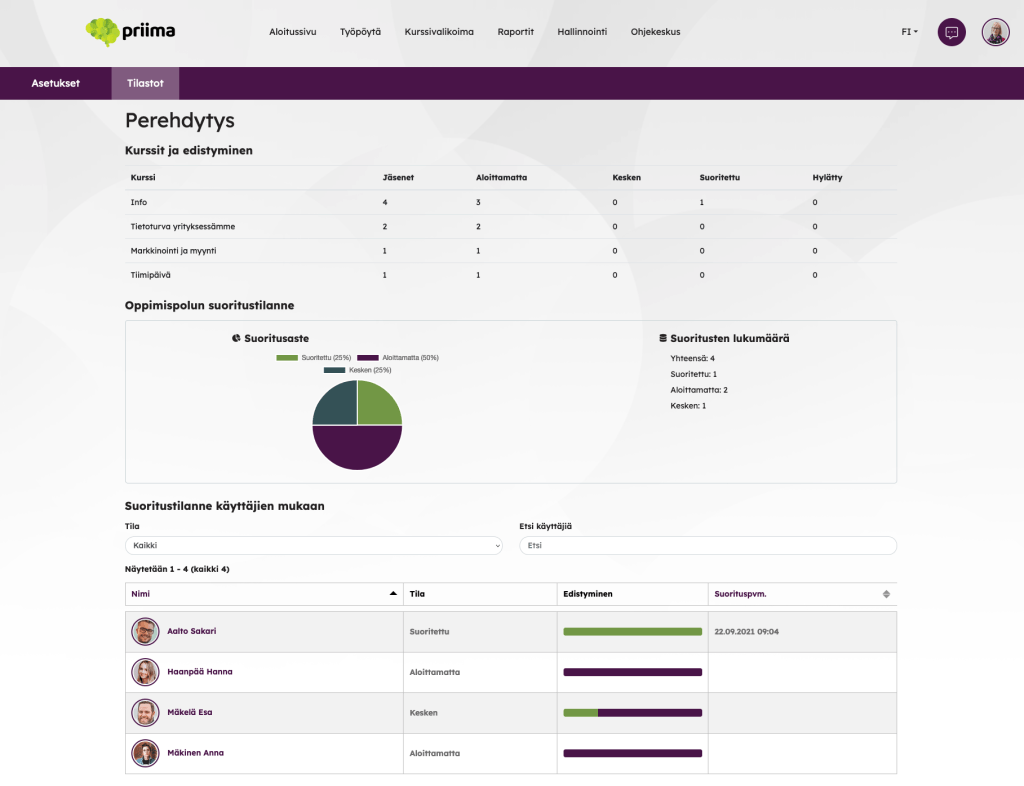Image resolution: width=1024 pixels, height=786 pixels.
Task: Open the FI language dropdown
Action: coord(909,32)
